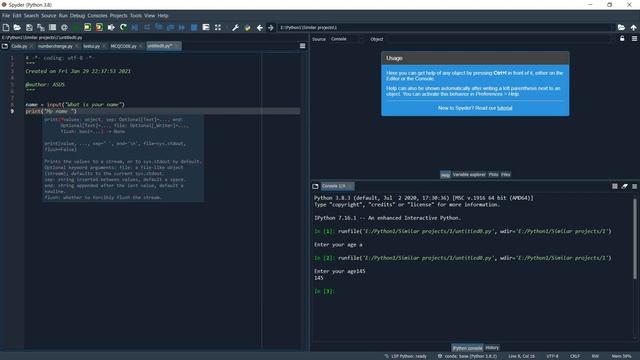
Task: Open the Spyder tutorial link
Action: tap(504, 108)
